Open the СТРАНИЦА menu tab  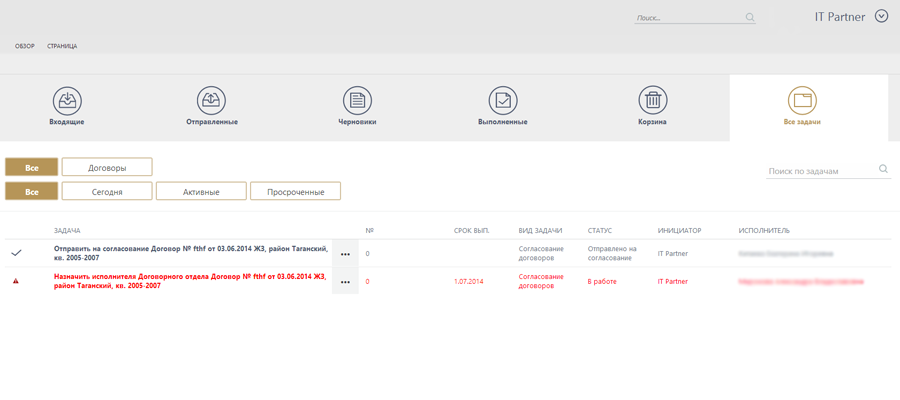[62, 46]
